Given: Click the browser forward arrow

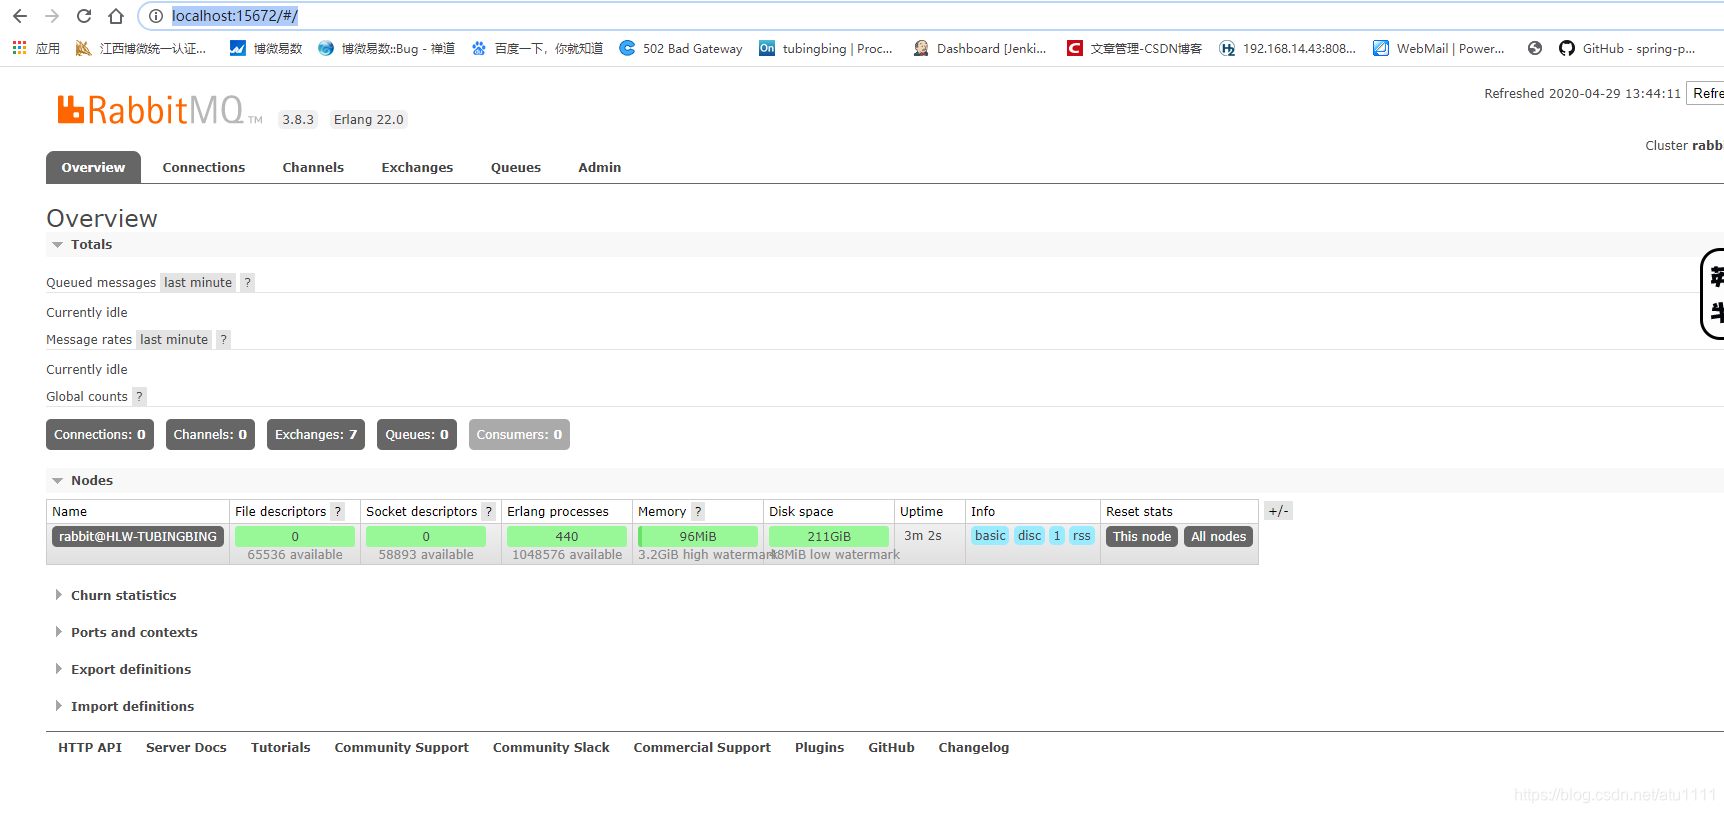Looking at the screenshot, I should click(52, 16).
